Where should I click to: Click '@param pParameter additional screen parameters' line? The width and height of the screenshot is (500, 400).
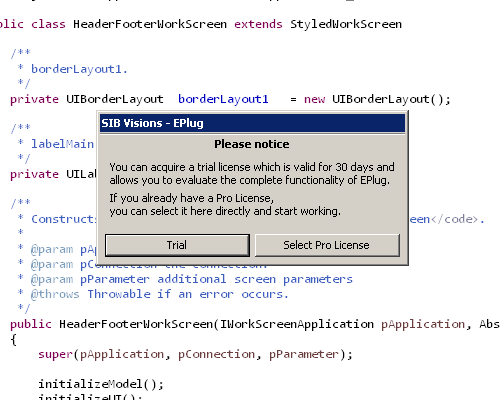(191, 279)
